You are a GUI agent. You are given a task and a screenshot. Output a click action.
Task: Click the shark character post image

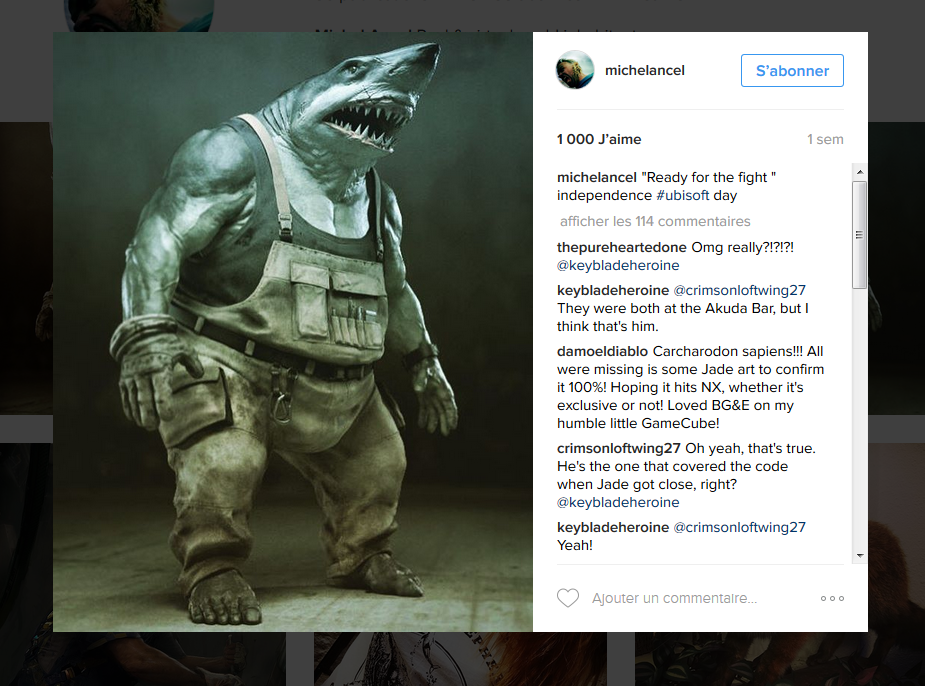tap(292, 332)
